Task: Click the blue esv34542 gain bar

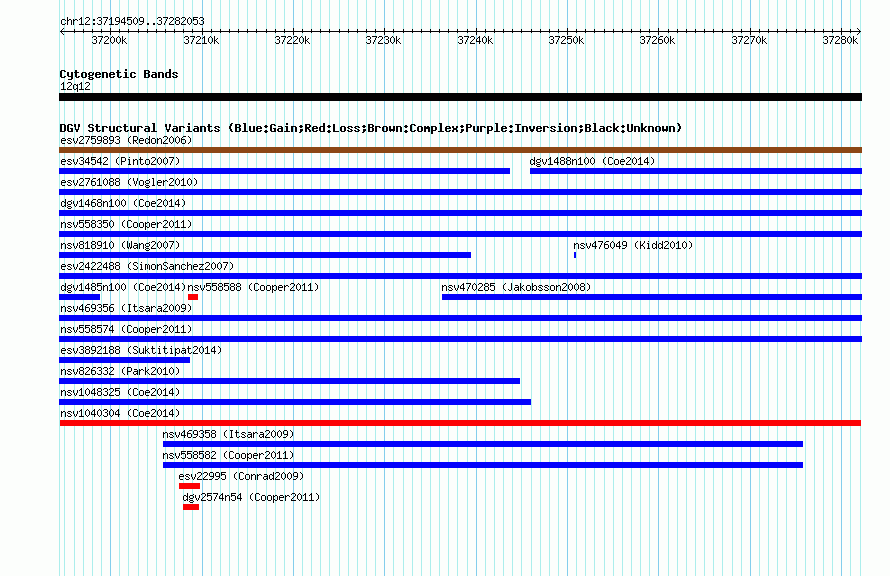Action: [x=284, y=171]
